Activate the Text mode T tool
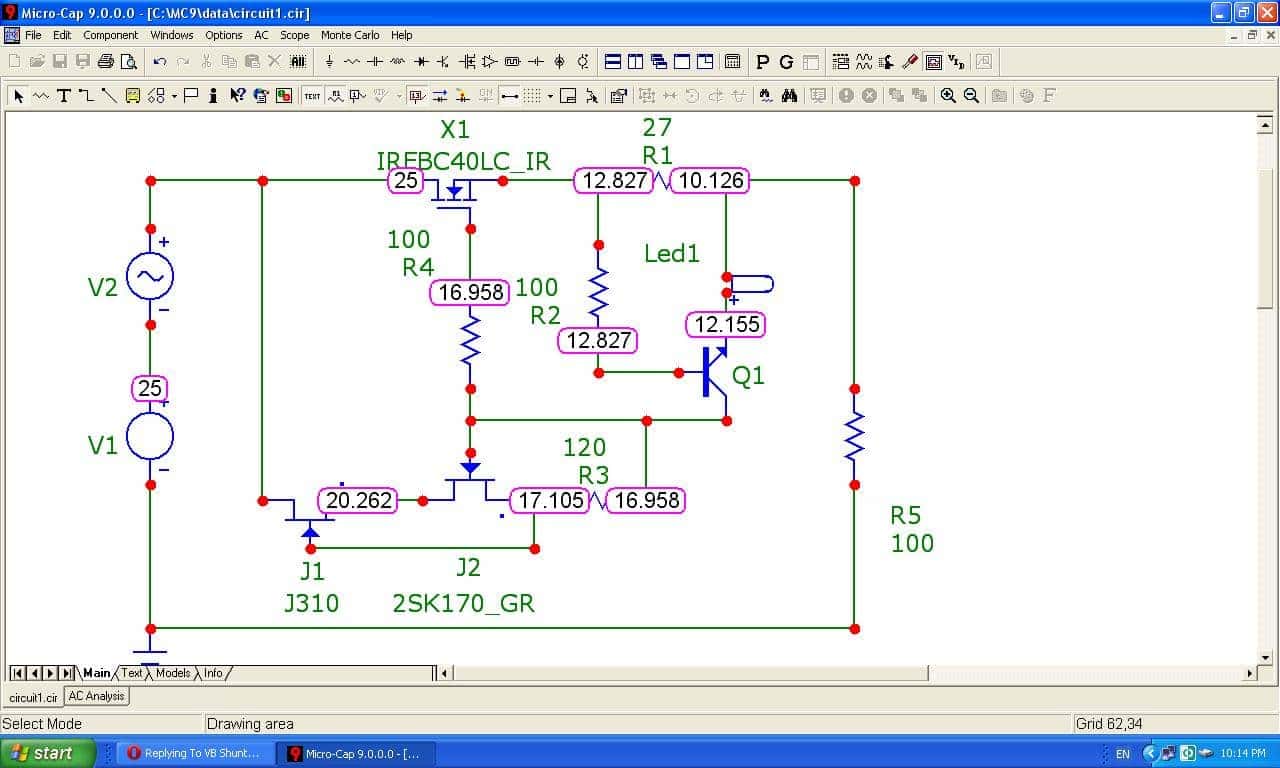 (63, 96)
